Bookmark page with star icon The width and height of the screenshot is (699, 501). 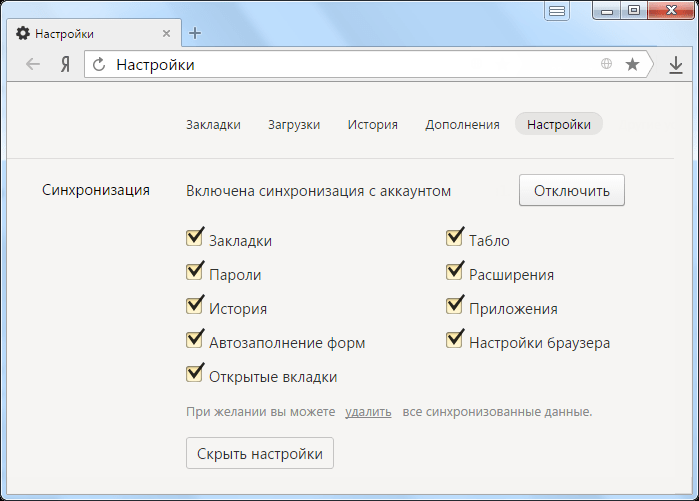632,64
